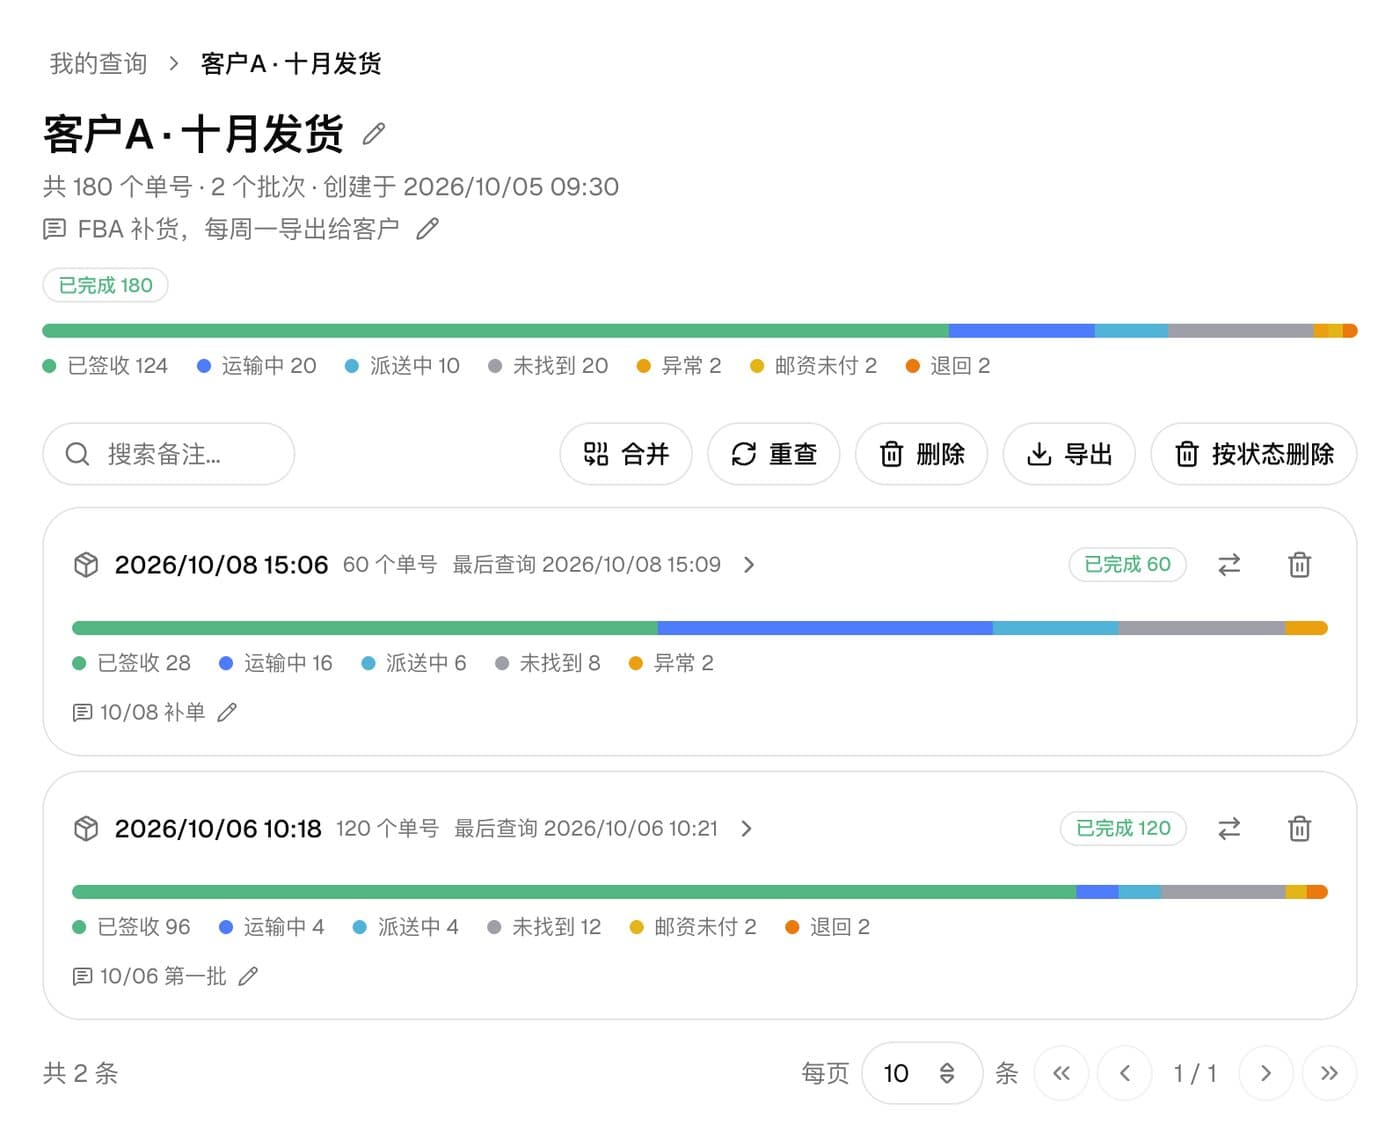
Task: Go to the previous page
Action: [x=1125, y=1073]
